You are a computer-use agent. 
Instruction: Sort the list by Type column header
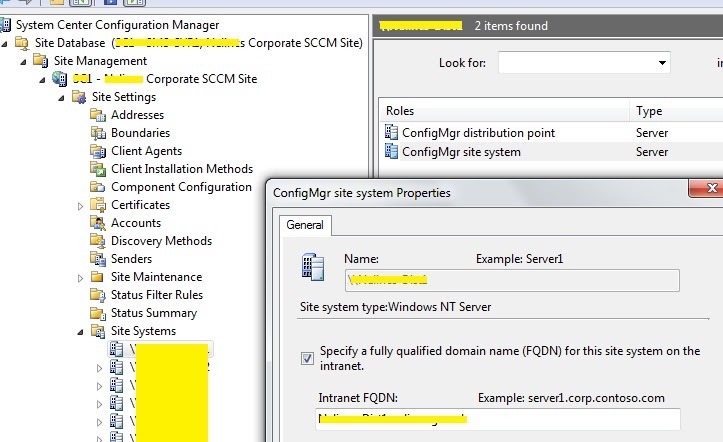coord(677,111)
